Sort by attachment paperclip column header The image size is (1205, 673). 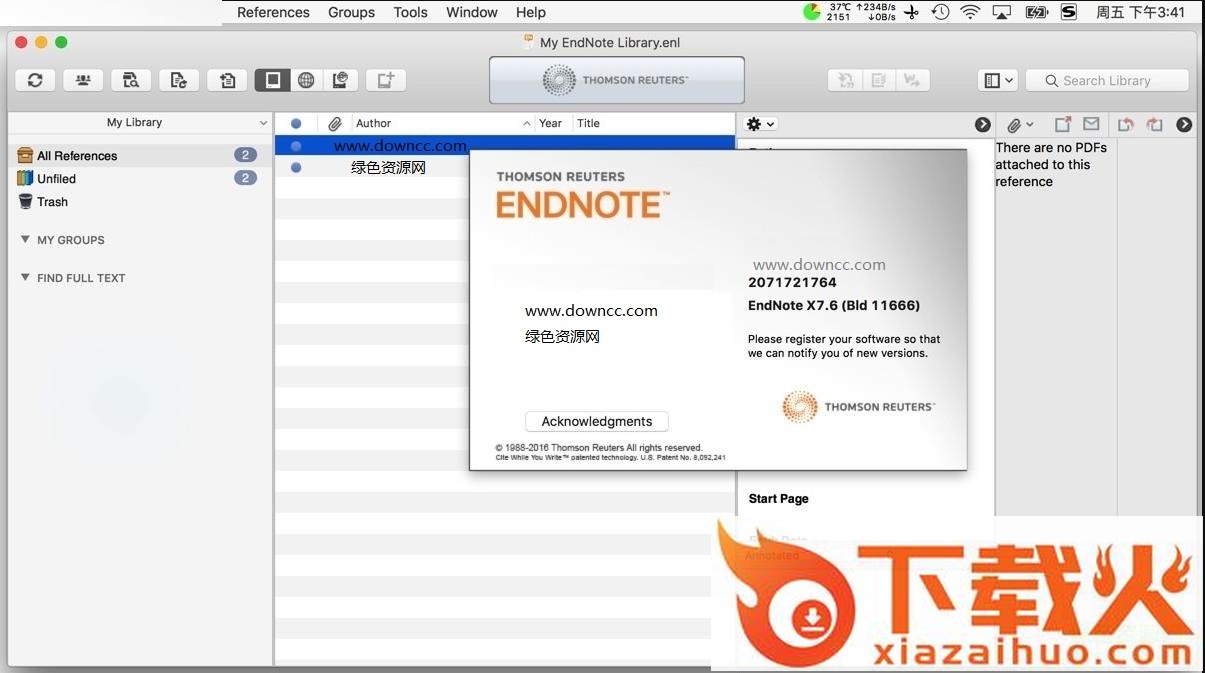[335, 123]
